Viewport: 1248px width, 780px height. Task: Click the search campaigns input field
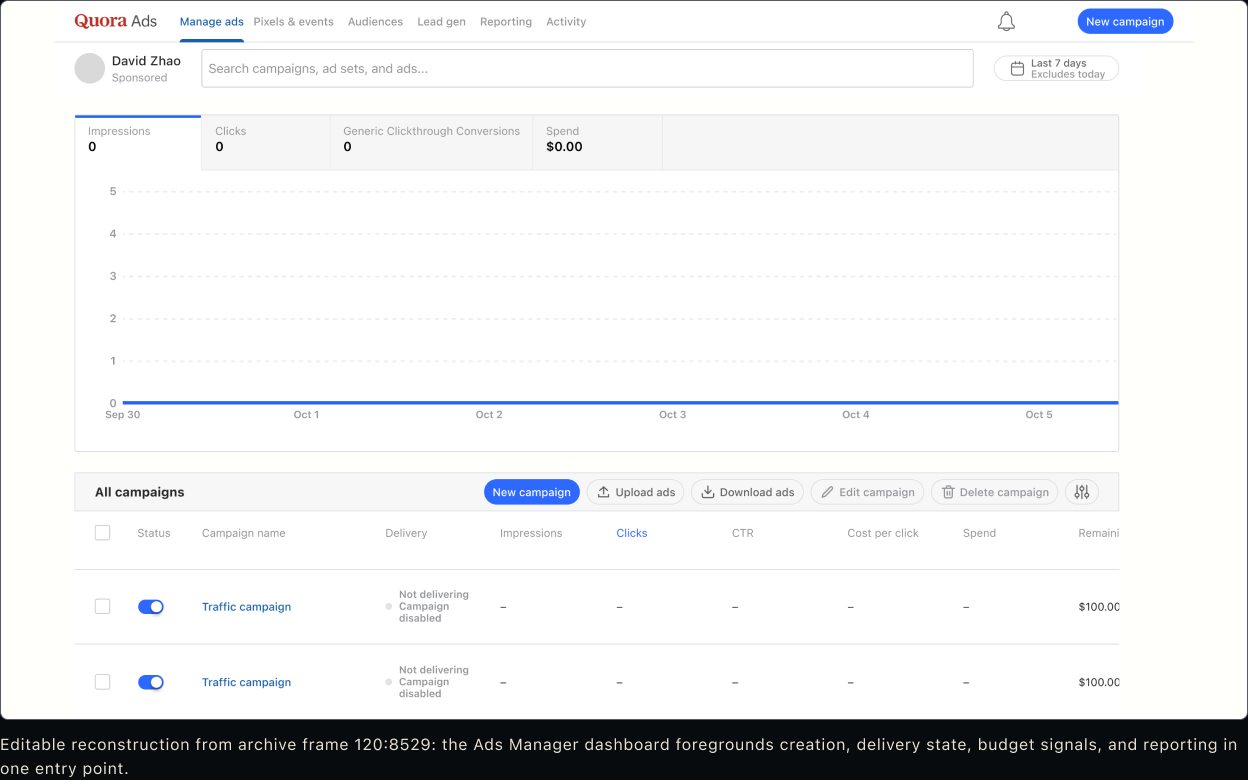click(x=587, y=69)
